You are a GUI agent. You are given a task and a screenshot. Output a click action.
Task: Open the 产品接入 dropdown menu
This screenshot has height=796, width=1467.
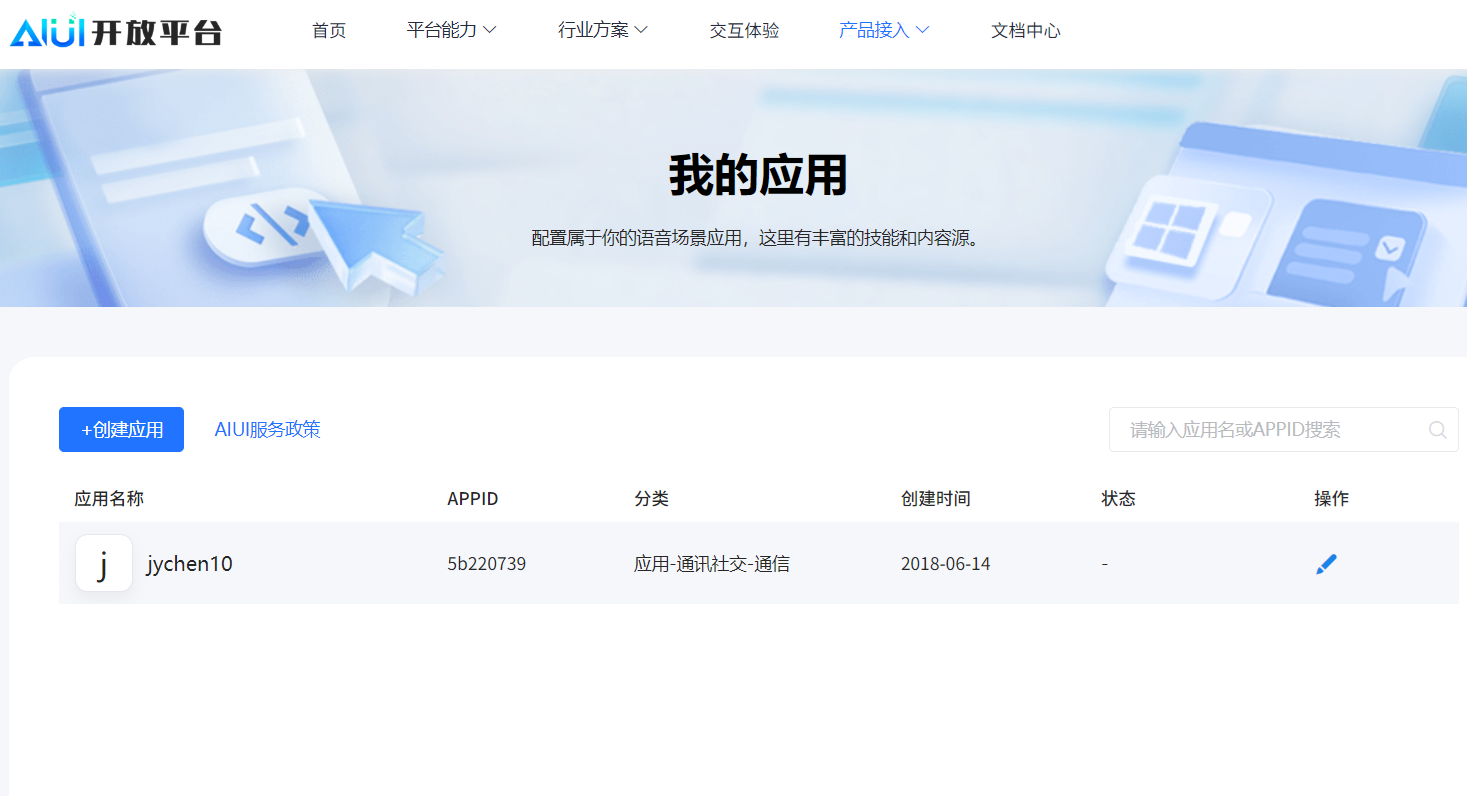[x=884, y=30]
